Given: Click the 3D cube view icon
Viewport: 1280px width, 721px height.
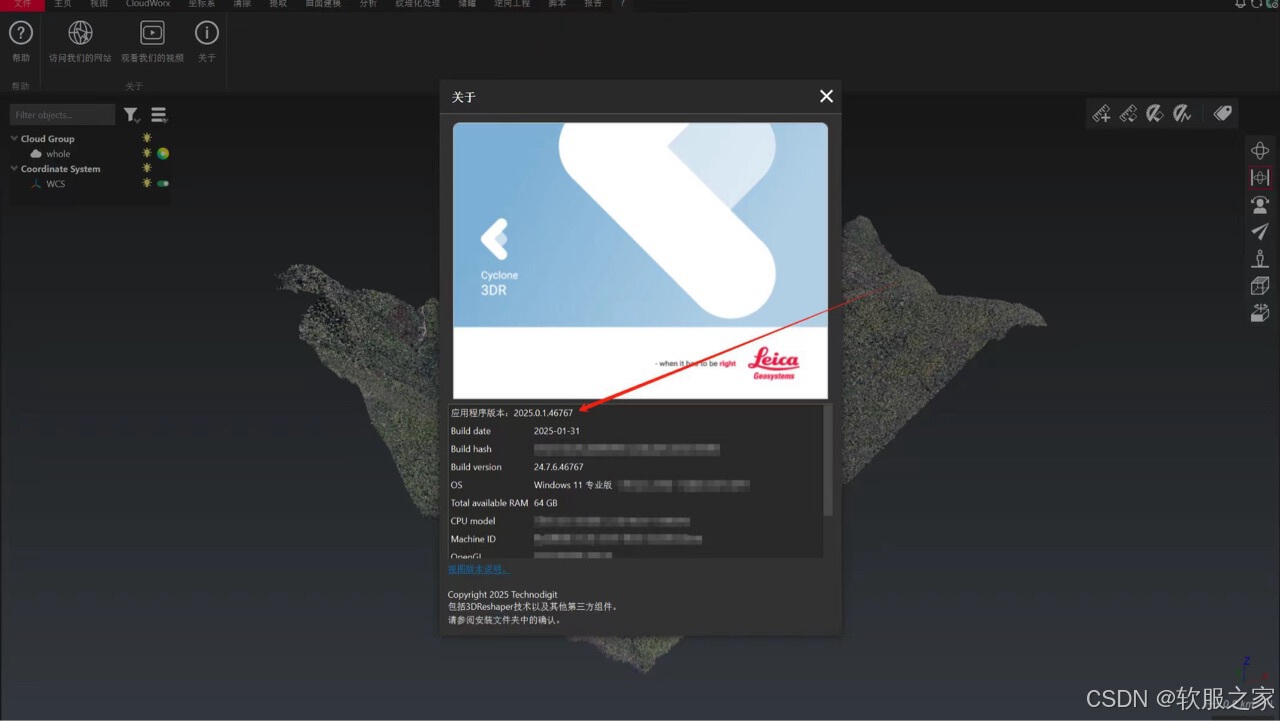Looking at the screenshot, I should (1260, 286).
